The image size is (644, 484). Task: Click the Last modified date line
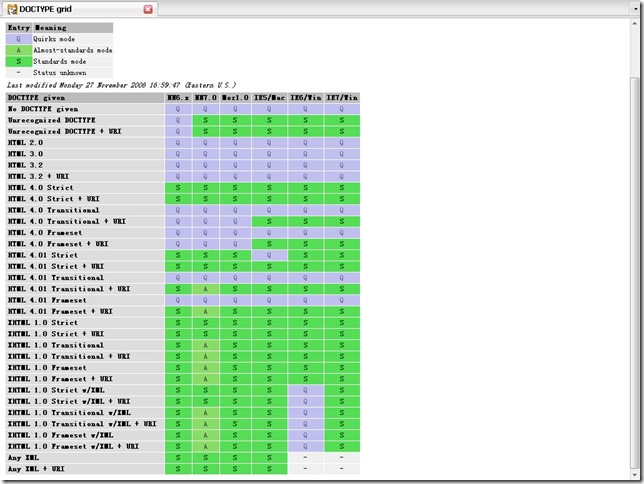(x=121, y=85)
